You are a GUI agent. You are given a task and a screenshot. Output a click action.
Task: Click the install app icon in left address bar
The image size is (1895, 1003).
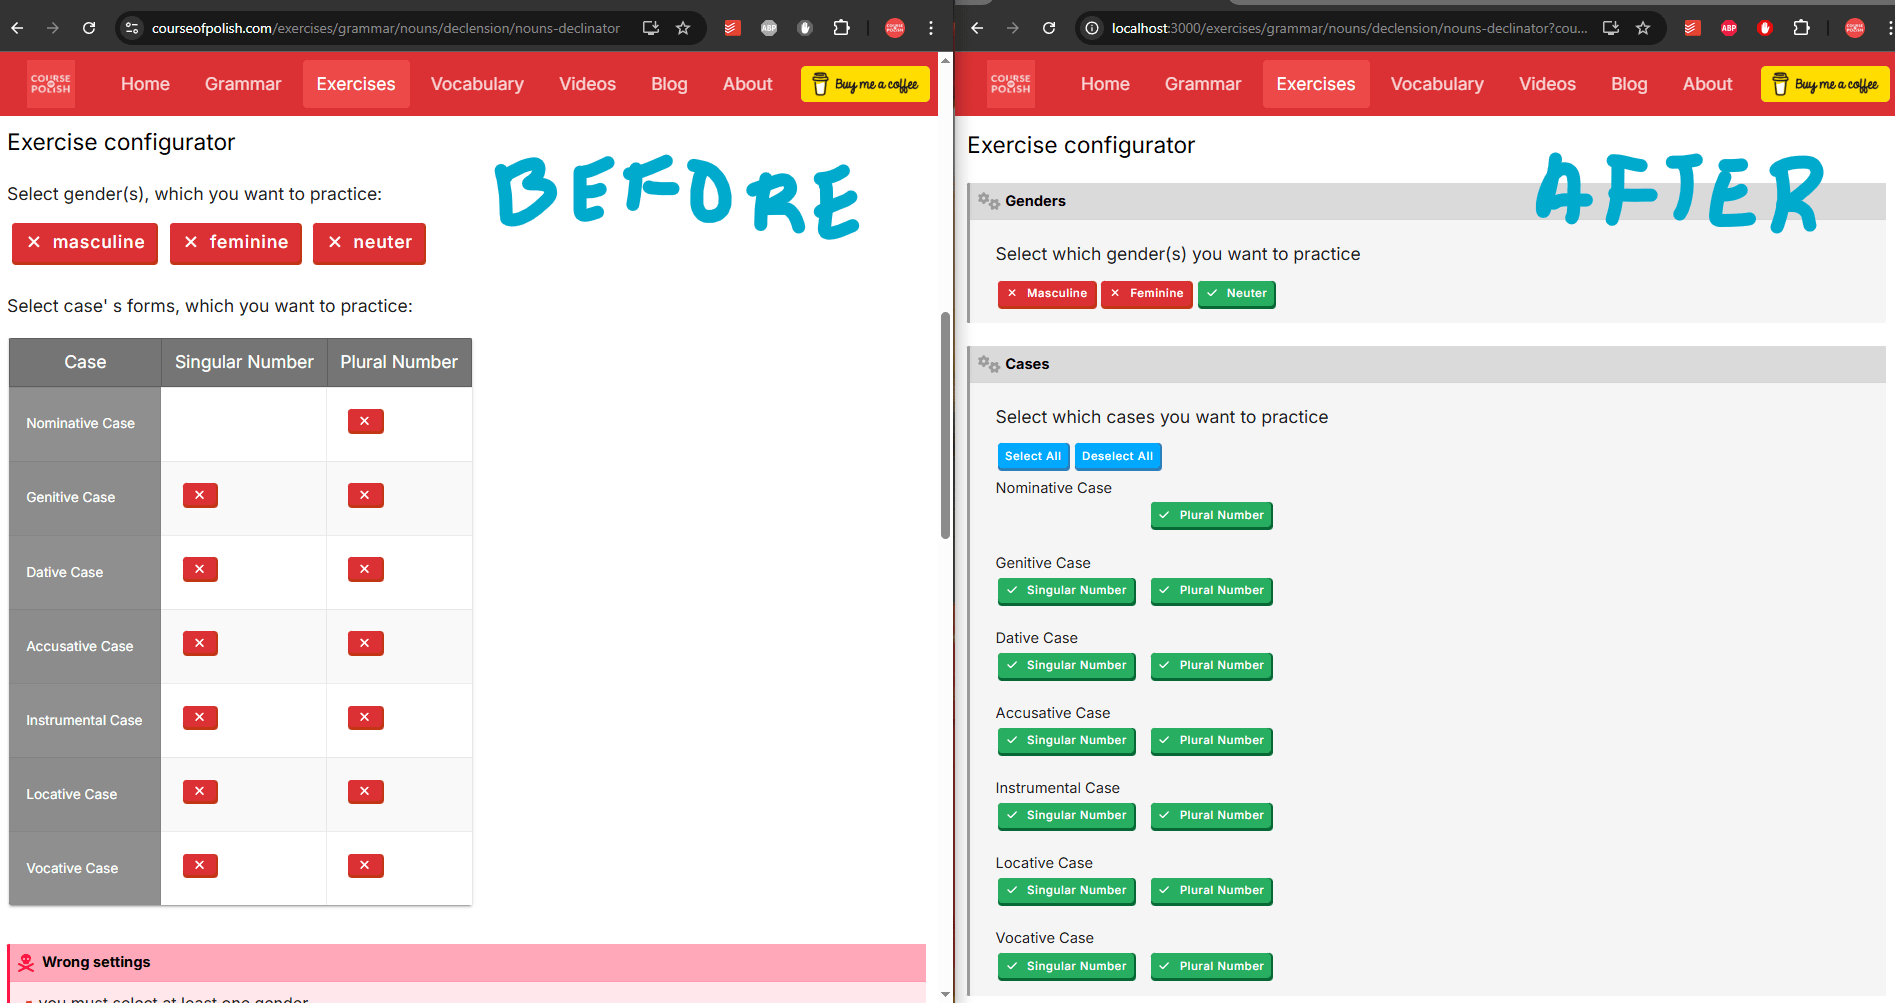(x=651, y=28)
